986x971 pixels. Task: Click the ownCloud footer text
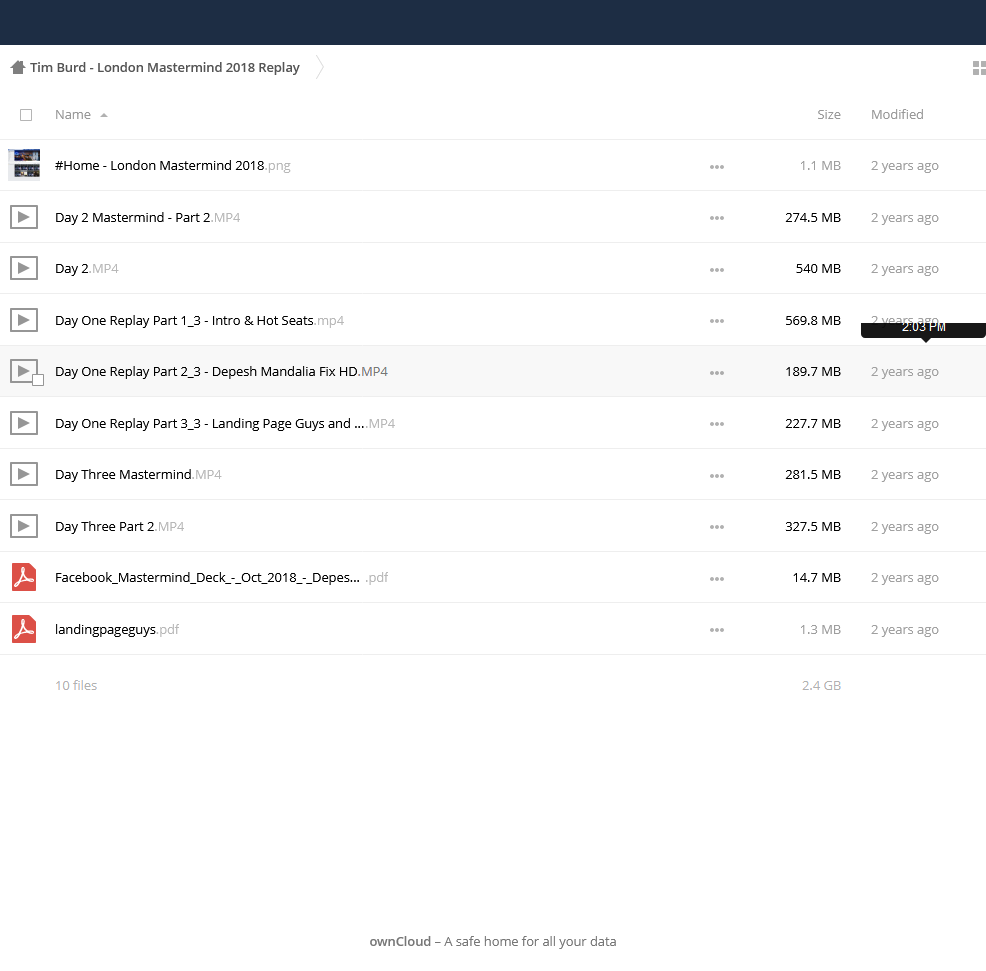[492, 941]
